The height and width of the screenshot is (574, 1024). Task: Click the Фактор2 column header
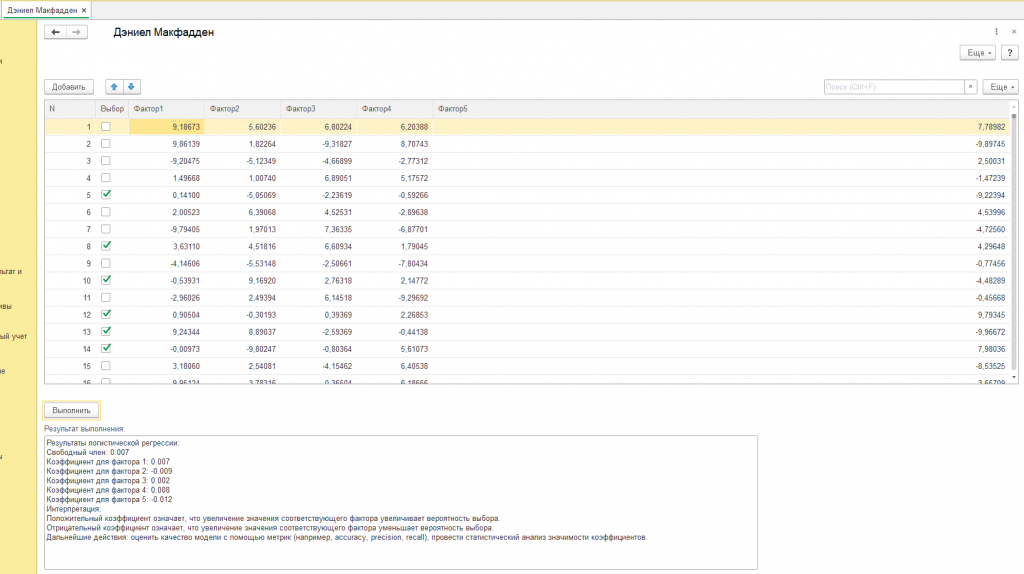coord(242,109)
